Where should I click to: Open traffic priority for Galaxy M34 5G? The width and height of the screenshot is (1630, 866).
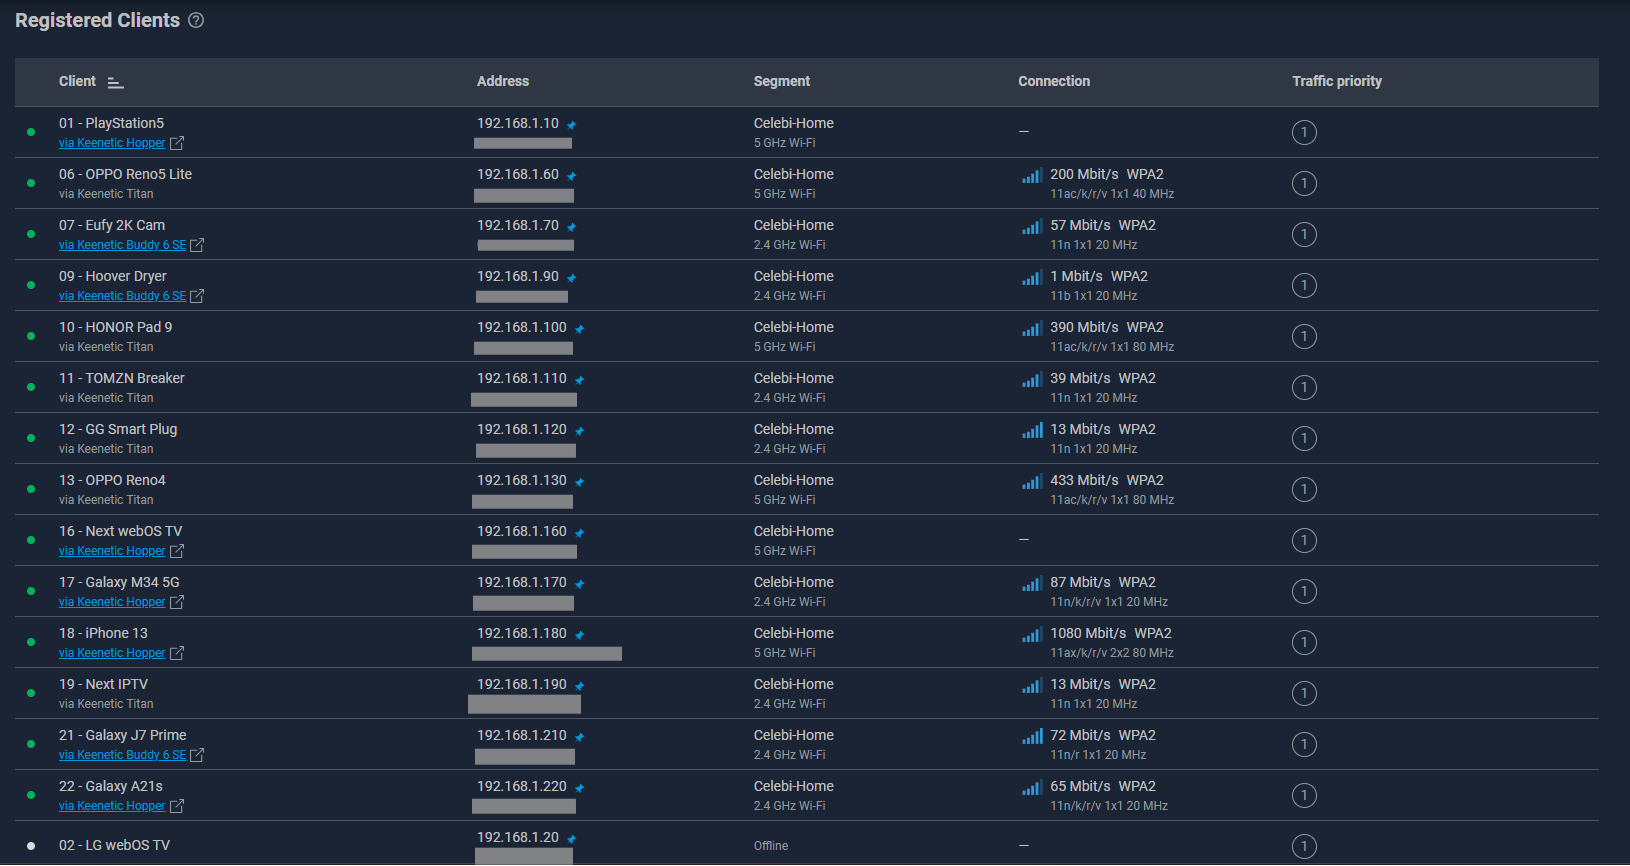(x=1304, y=591)
